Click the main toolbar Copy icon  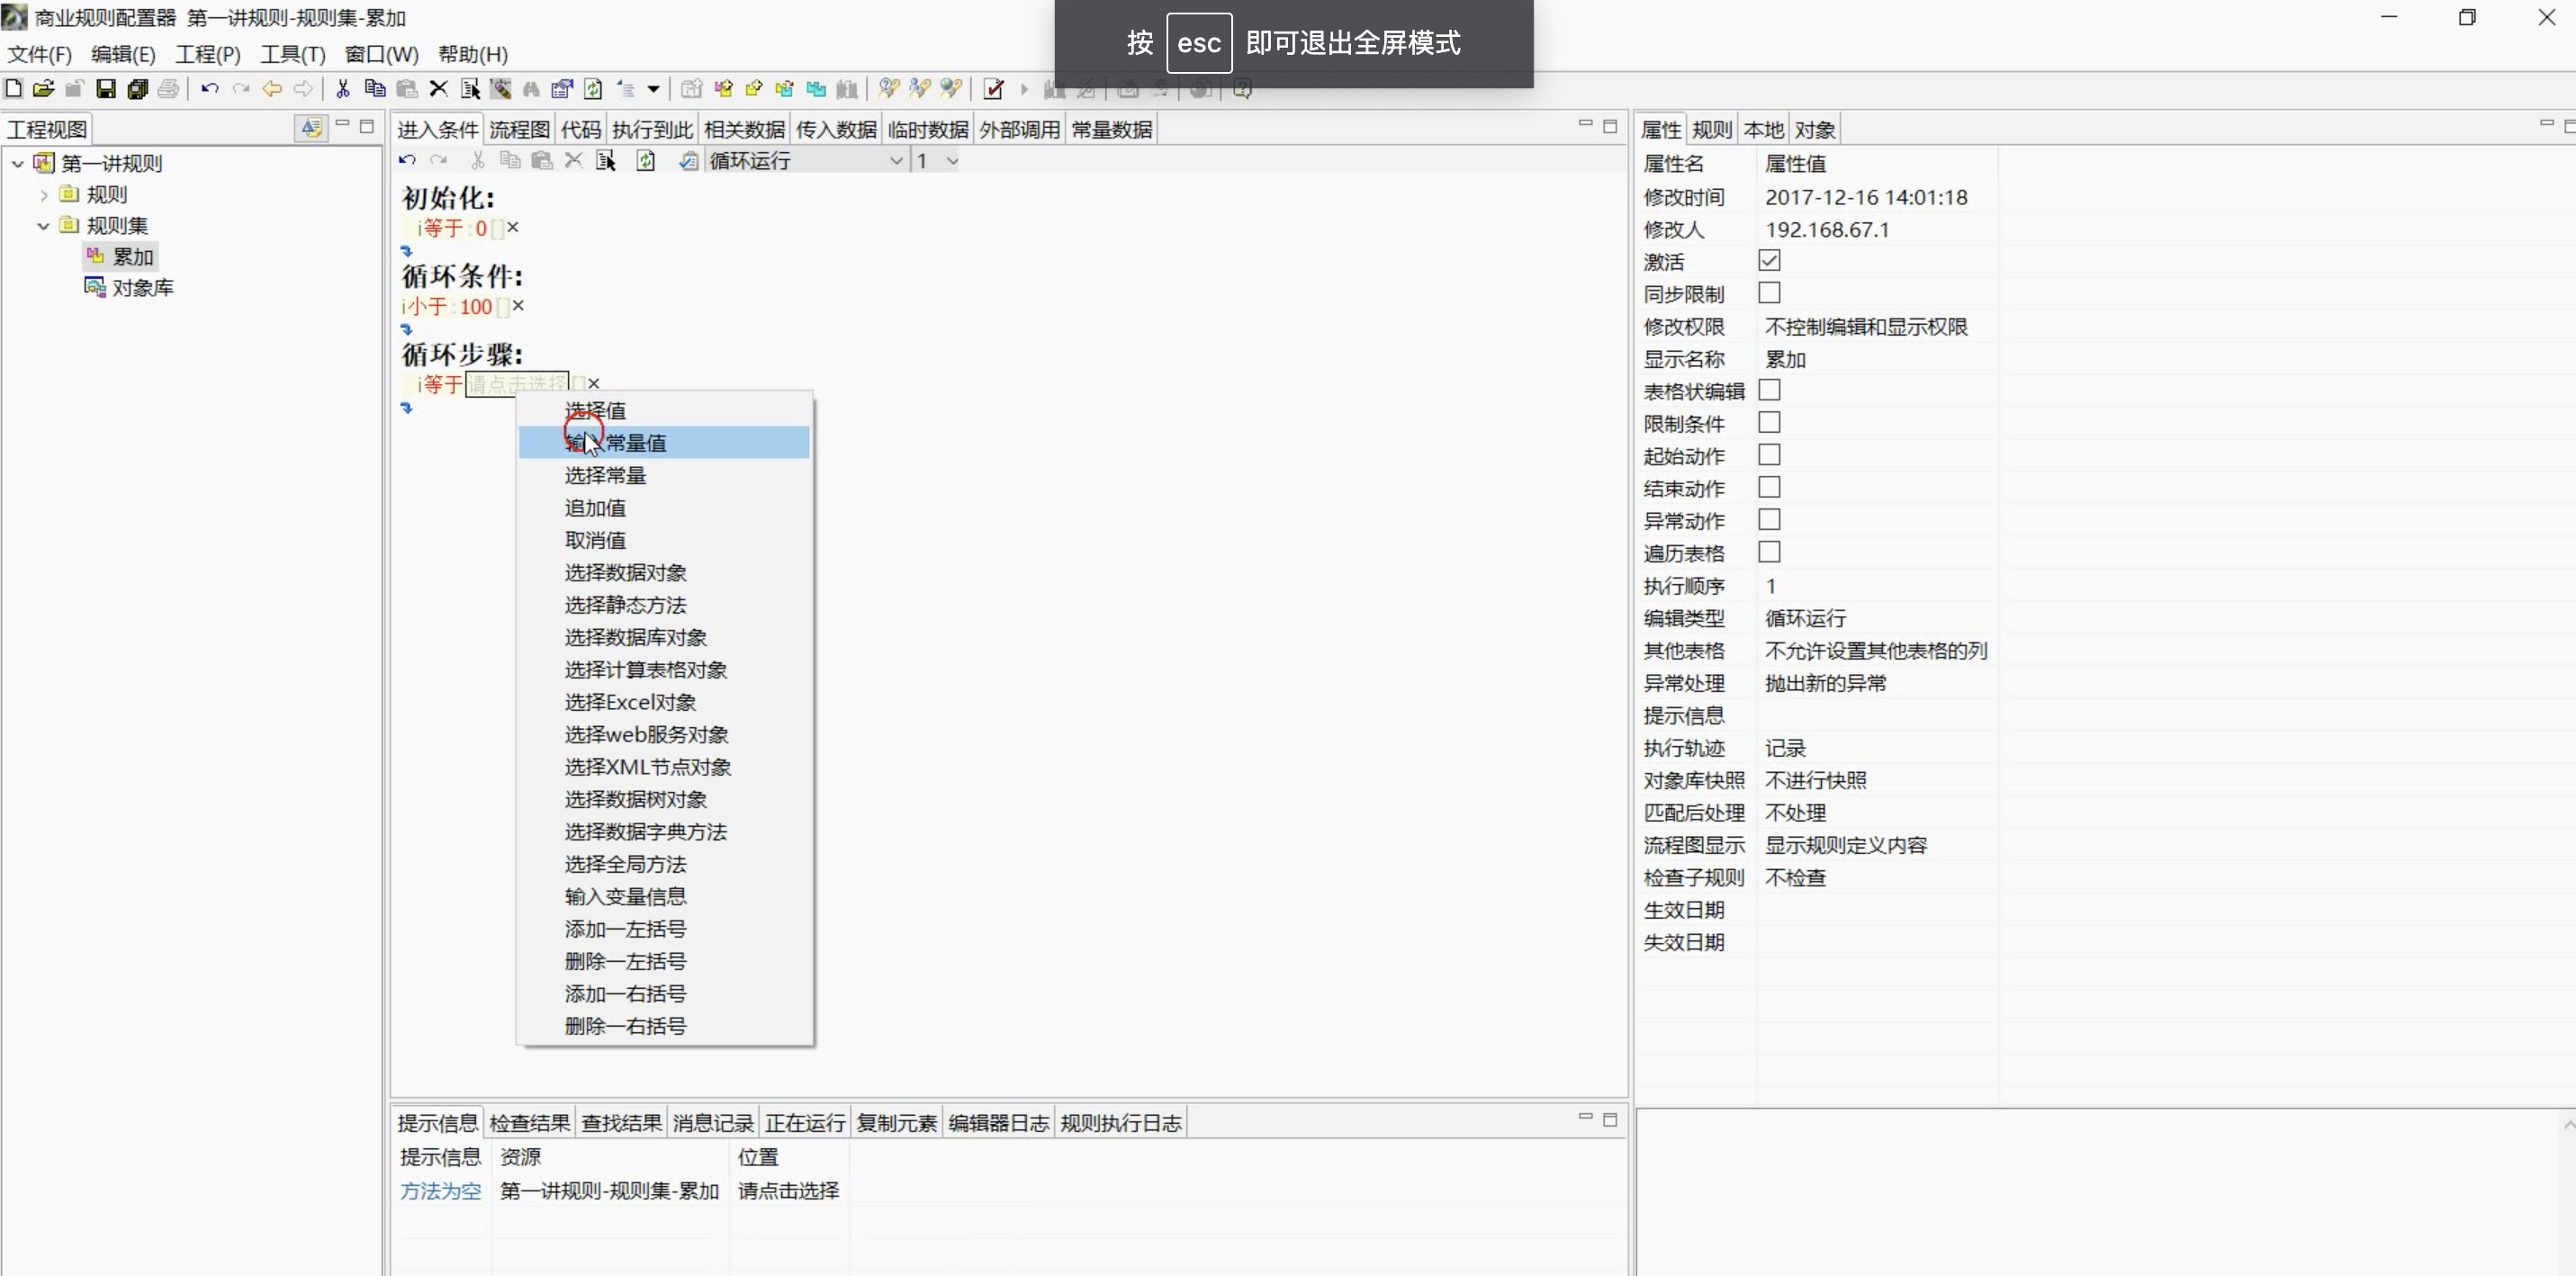(x=375, y=89)
